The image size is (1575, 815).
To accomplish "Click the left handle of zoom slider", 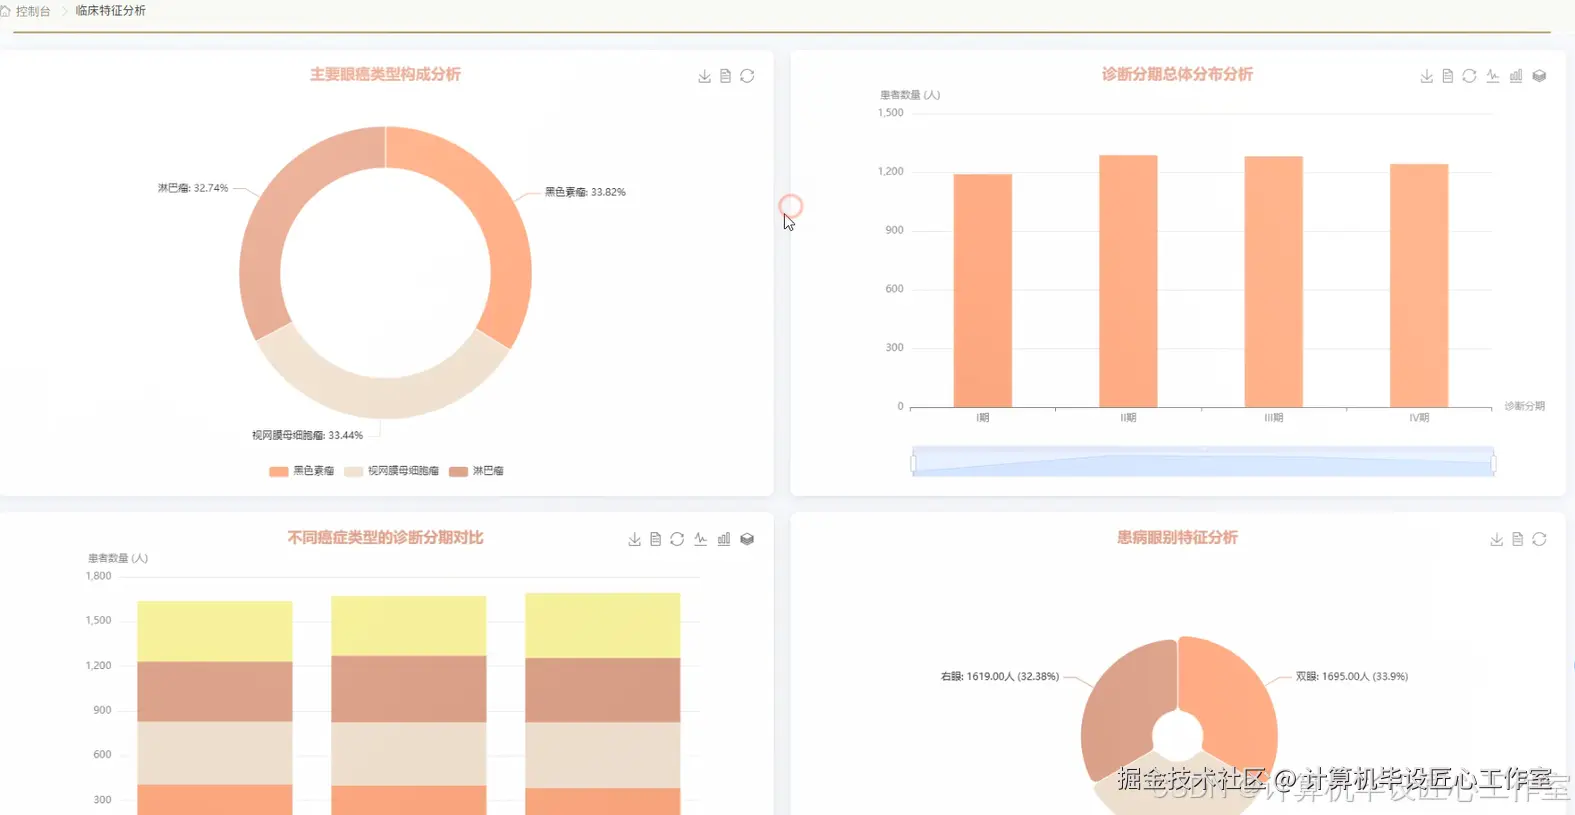I will [913, 463].
